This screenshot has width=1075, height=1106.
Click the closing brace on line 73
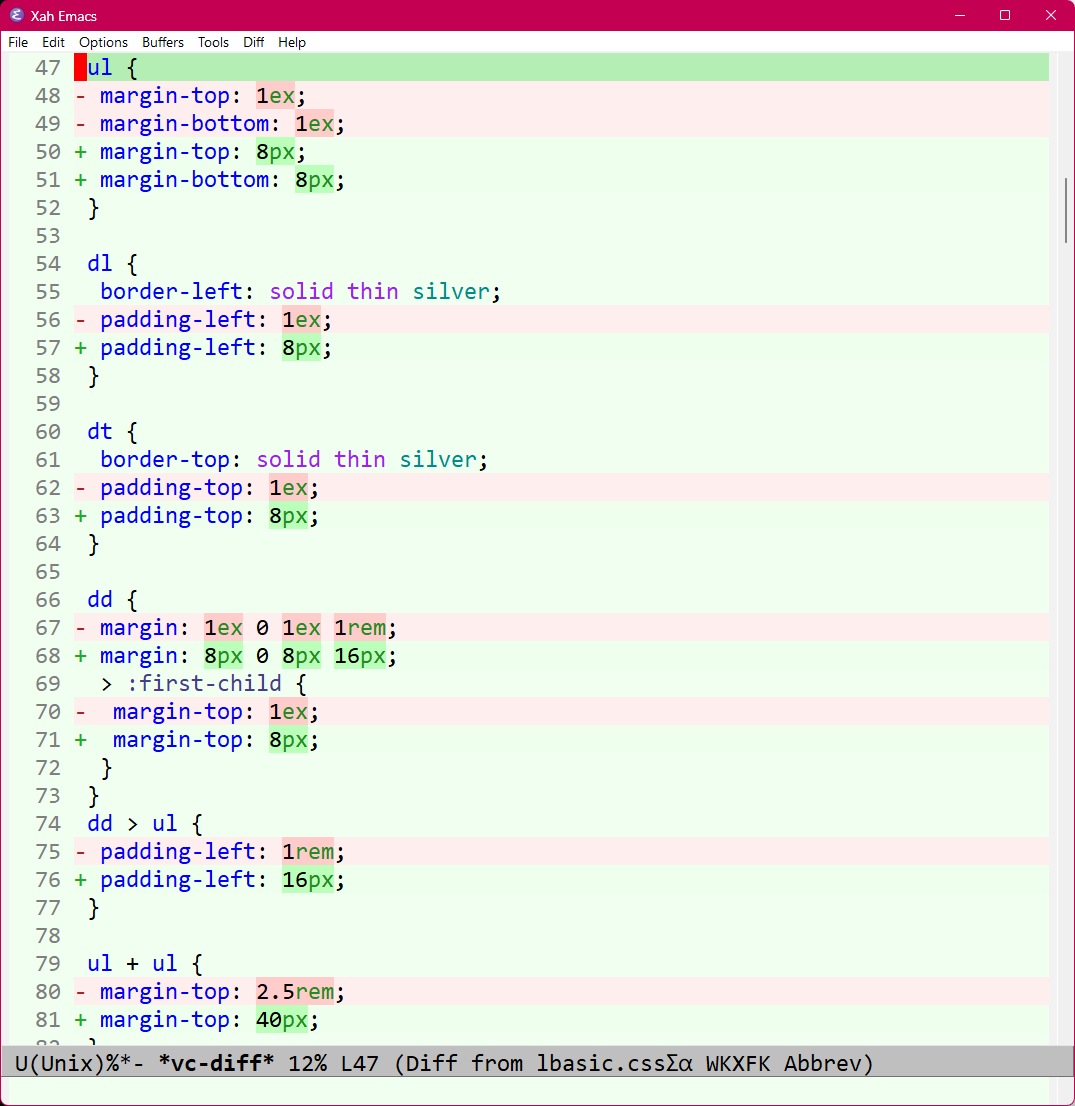(93, 796)
